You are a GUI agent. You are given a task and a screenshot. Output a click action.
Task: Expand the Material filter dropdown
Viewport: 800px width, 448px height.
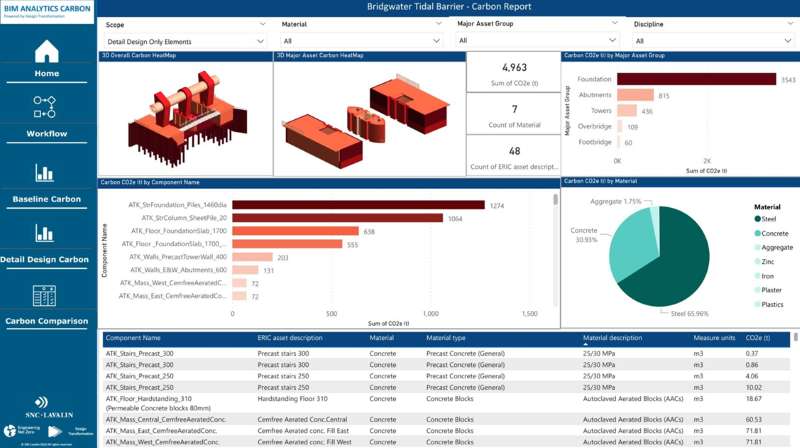click(x=361, y=41)
